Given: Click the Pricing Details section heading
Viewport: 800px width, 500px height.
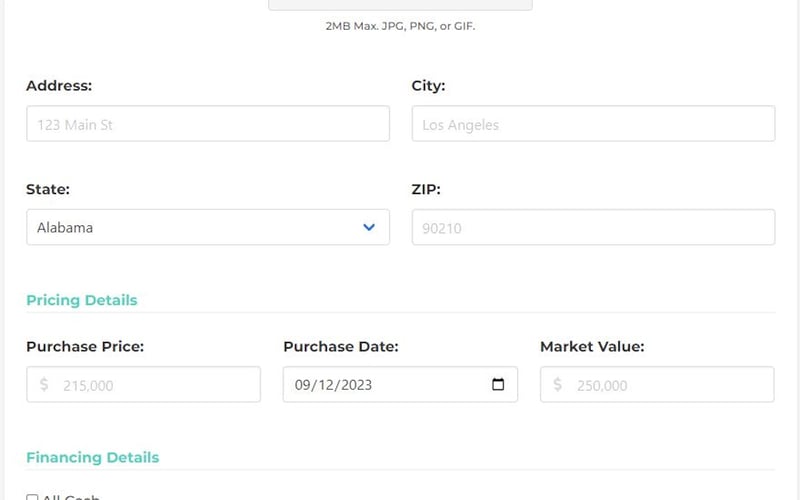Looking at the screenshot, I should [x=82, y=300].
